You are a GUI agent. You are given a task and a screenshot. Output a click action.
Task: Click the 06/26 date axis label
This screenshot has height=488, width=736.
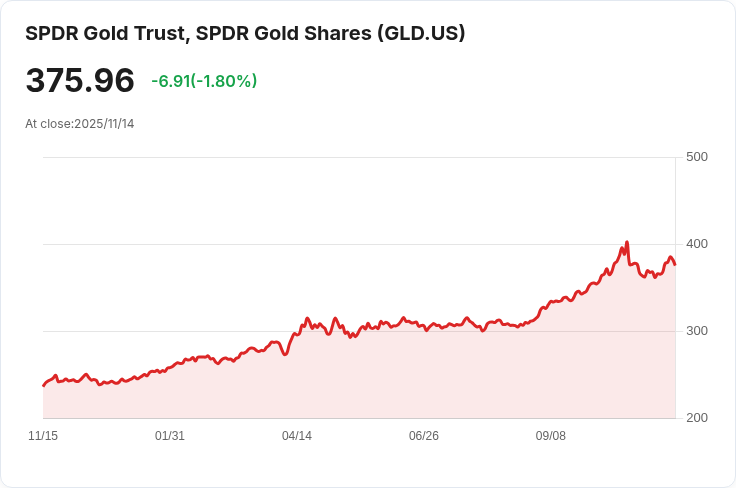pyautogui.click(x=424, y=436)
